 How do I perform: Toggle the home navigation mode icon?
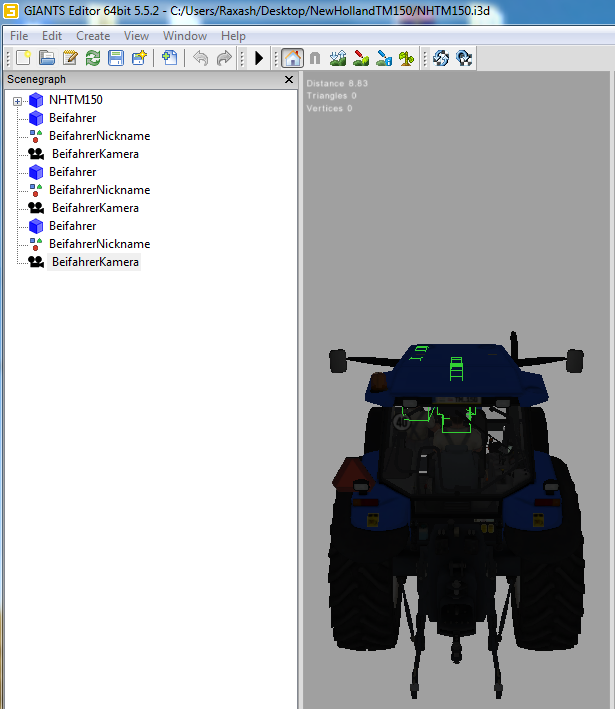tap(293, 58)
